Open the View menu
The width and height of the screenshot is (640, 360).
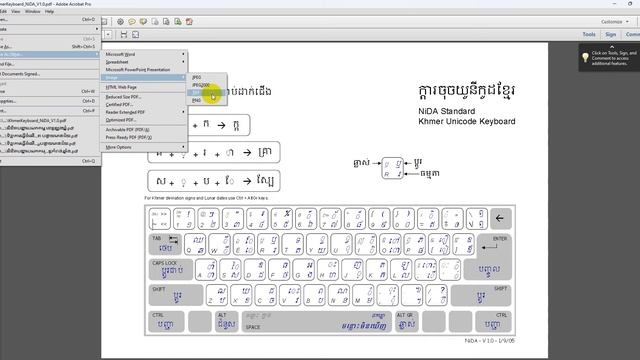pyautogui.click(x=16, y=11)
